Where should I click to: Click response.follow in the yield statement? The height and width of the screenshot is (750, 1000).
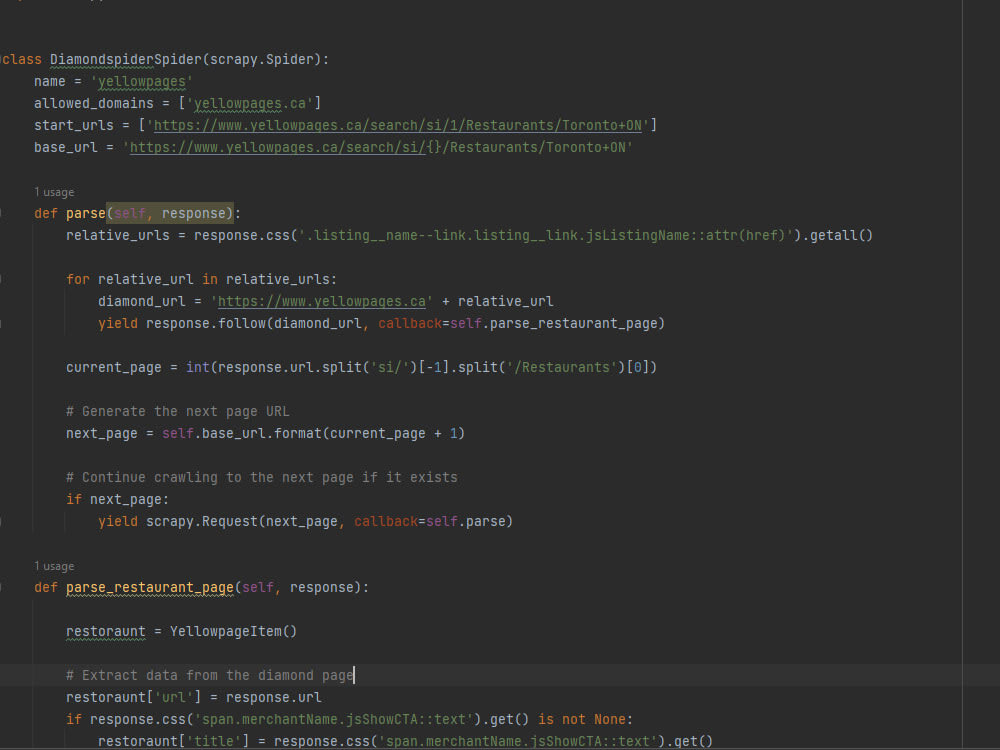(205, 323)
